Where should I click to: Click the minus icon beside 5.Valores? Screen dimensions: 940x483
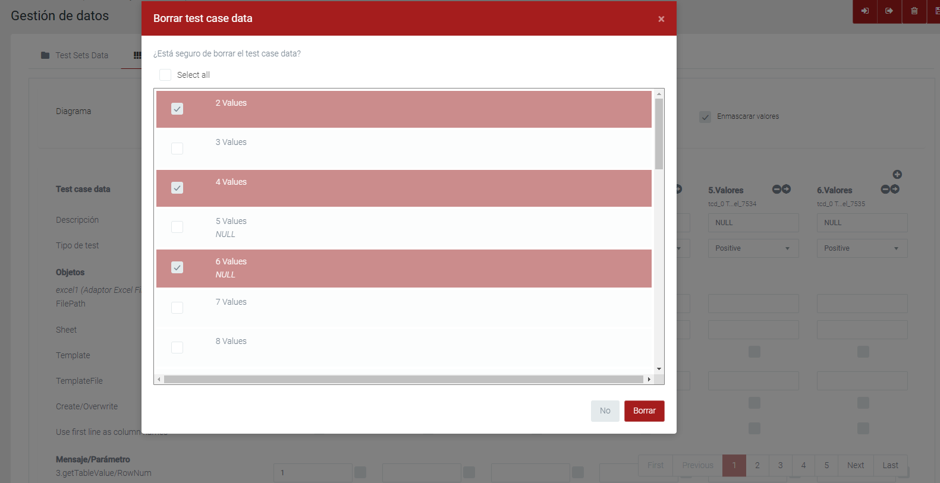pos(777,189)
